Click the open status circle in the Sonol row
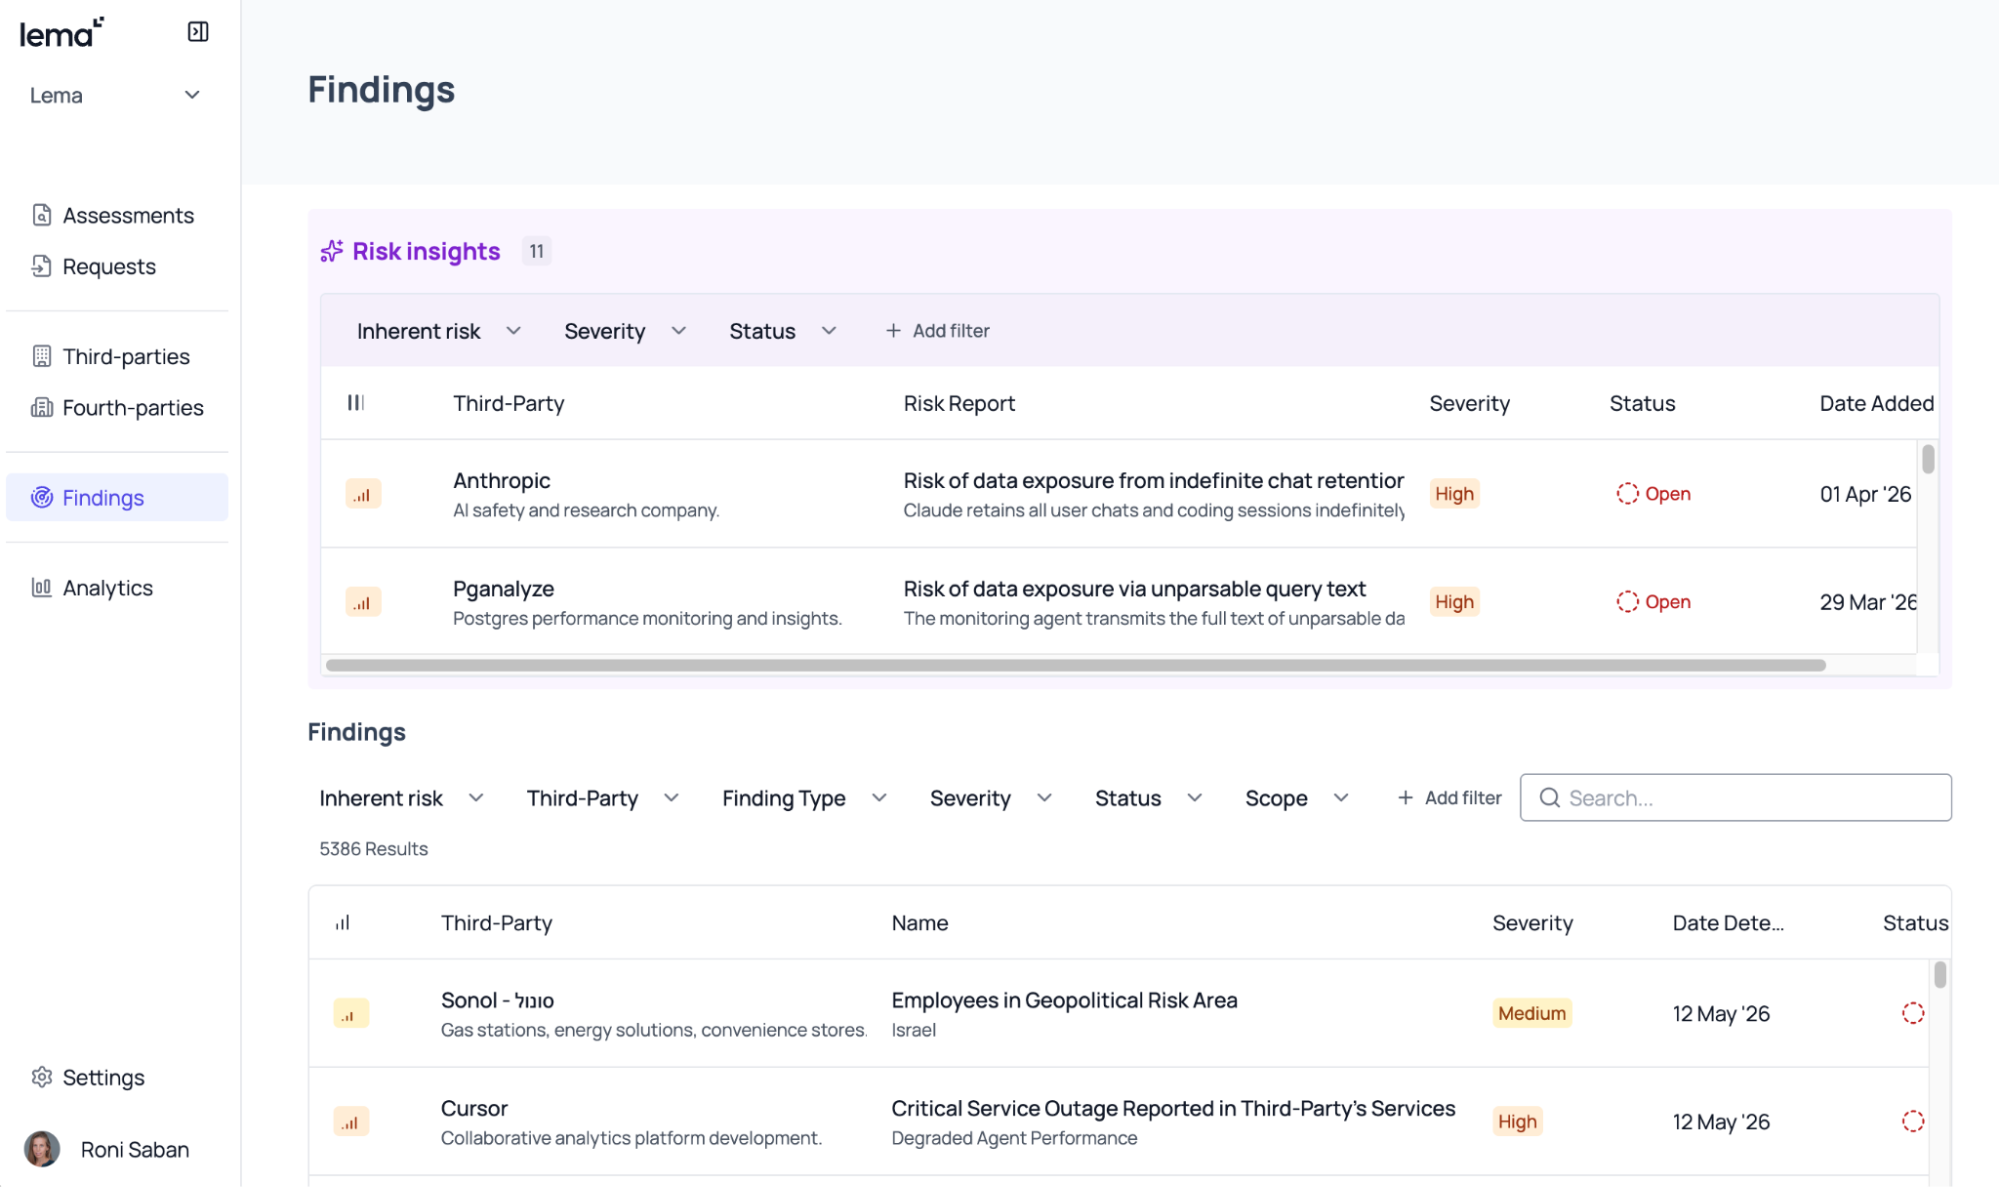1999x1187 pixels. click(x=1913, y=1013)
